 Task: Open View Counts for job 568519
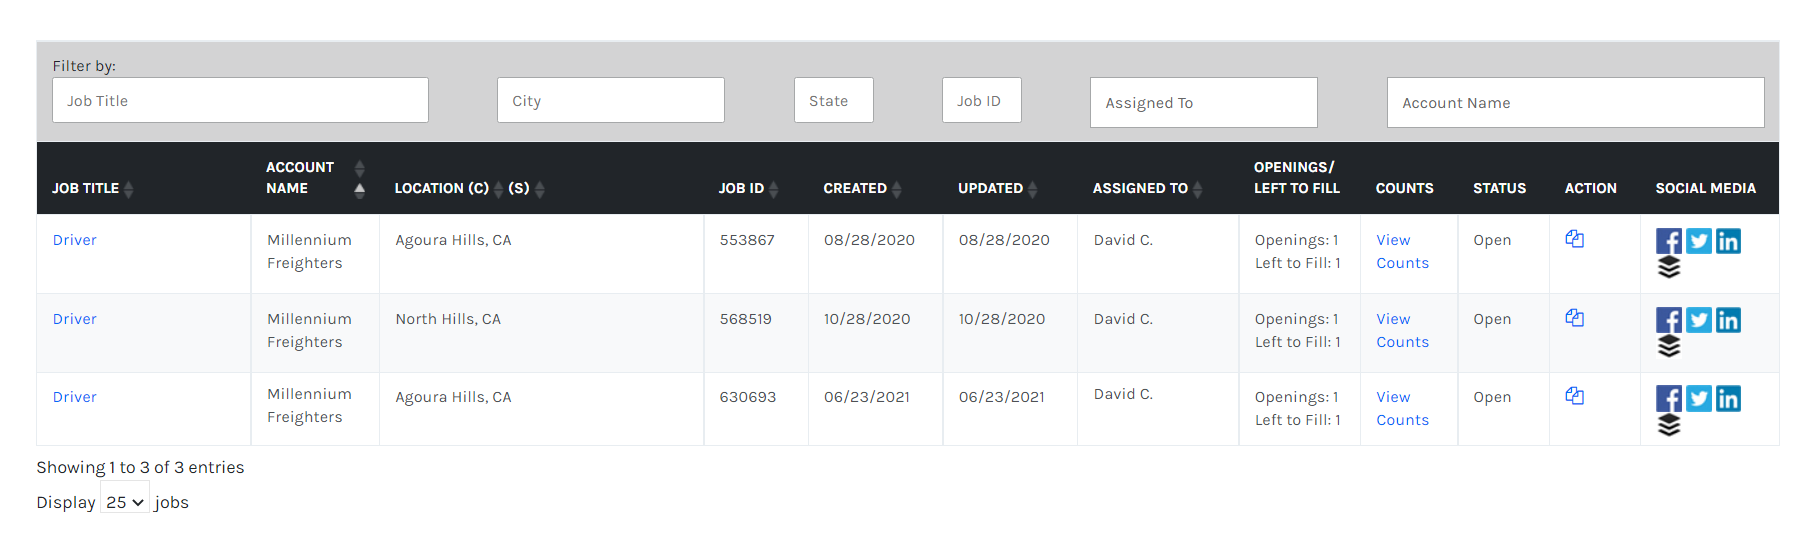pyautogui.click(x=1402, y=331)
